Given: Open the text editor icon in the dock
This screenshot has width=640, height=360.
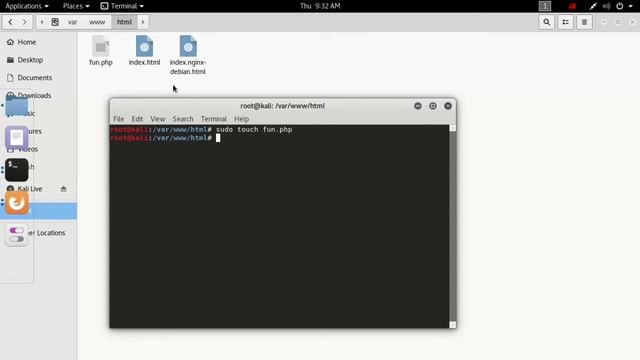Looking at the screenshot, I should (17, 138).
